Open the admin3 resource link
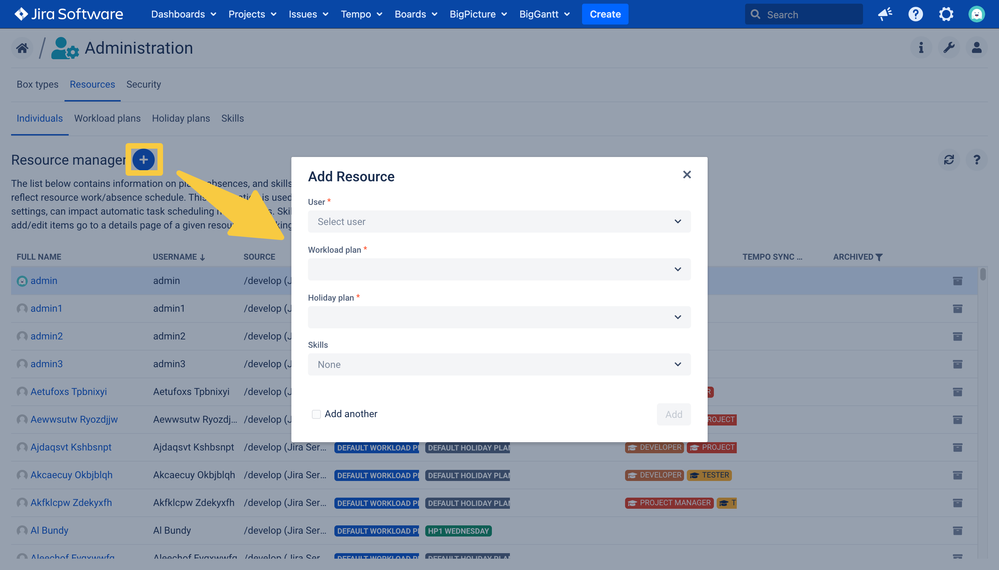The width and height of the screenshot is (999, 570). coord(47,364)
